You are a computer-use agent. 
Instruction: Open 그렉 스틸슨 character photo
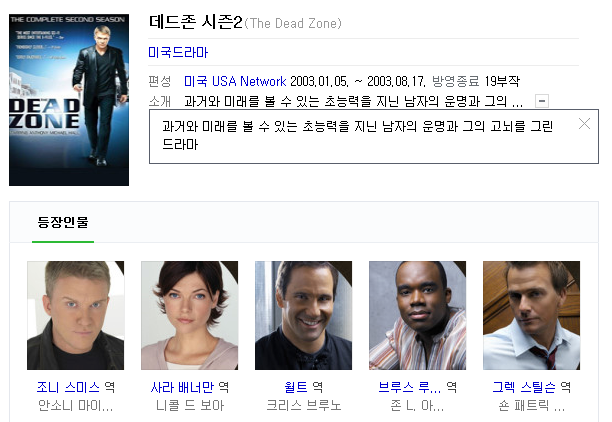532,315
